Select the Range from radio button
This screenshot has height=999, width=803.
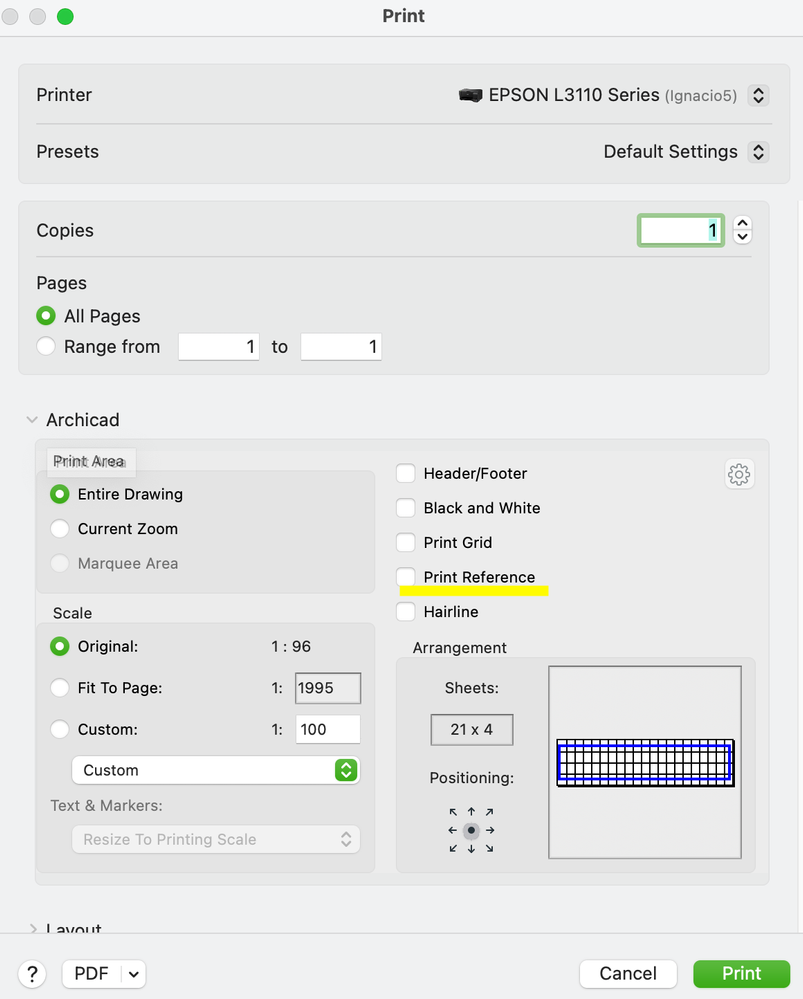pyautogui.click(x=46, y=346)
